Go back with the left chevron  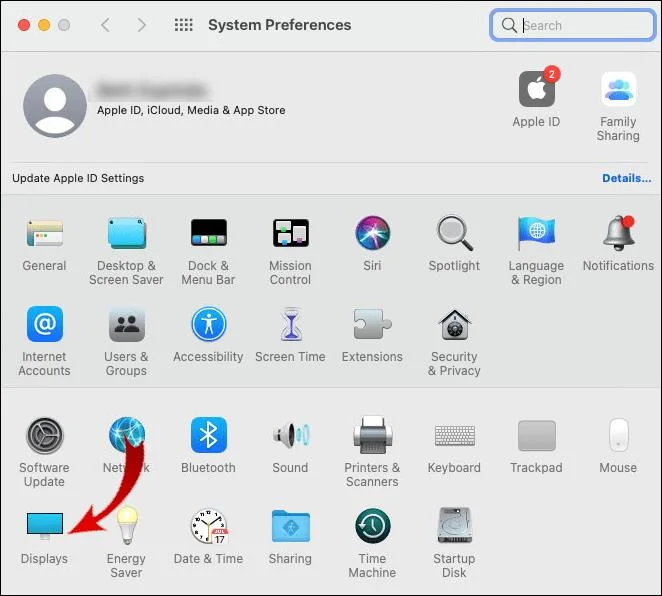click(x=106, y=25)
